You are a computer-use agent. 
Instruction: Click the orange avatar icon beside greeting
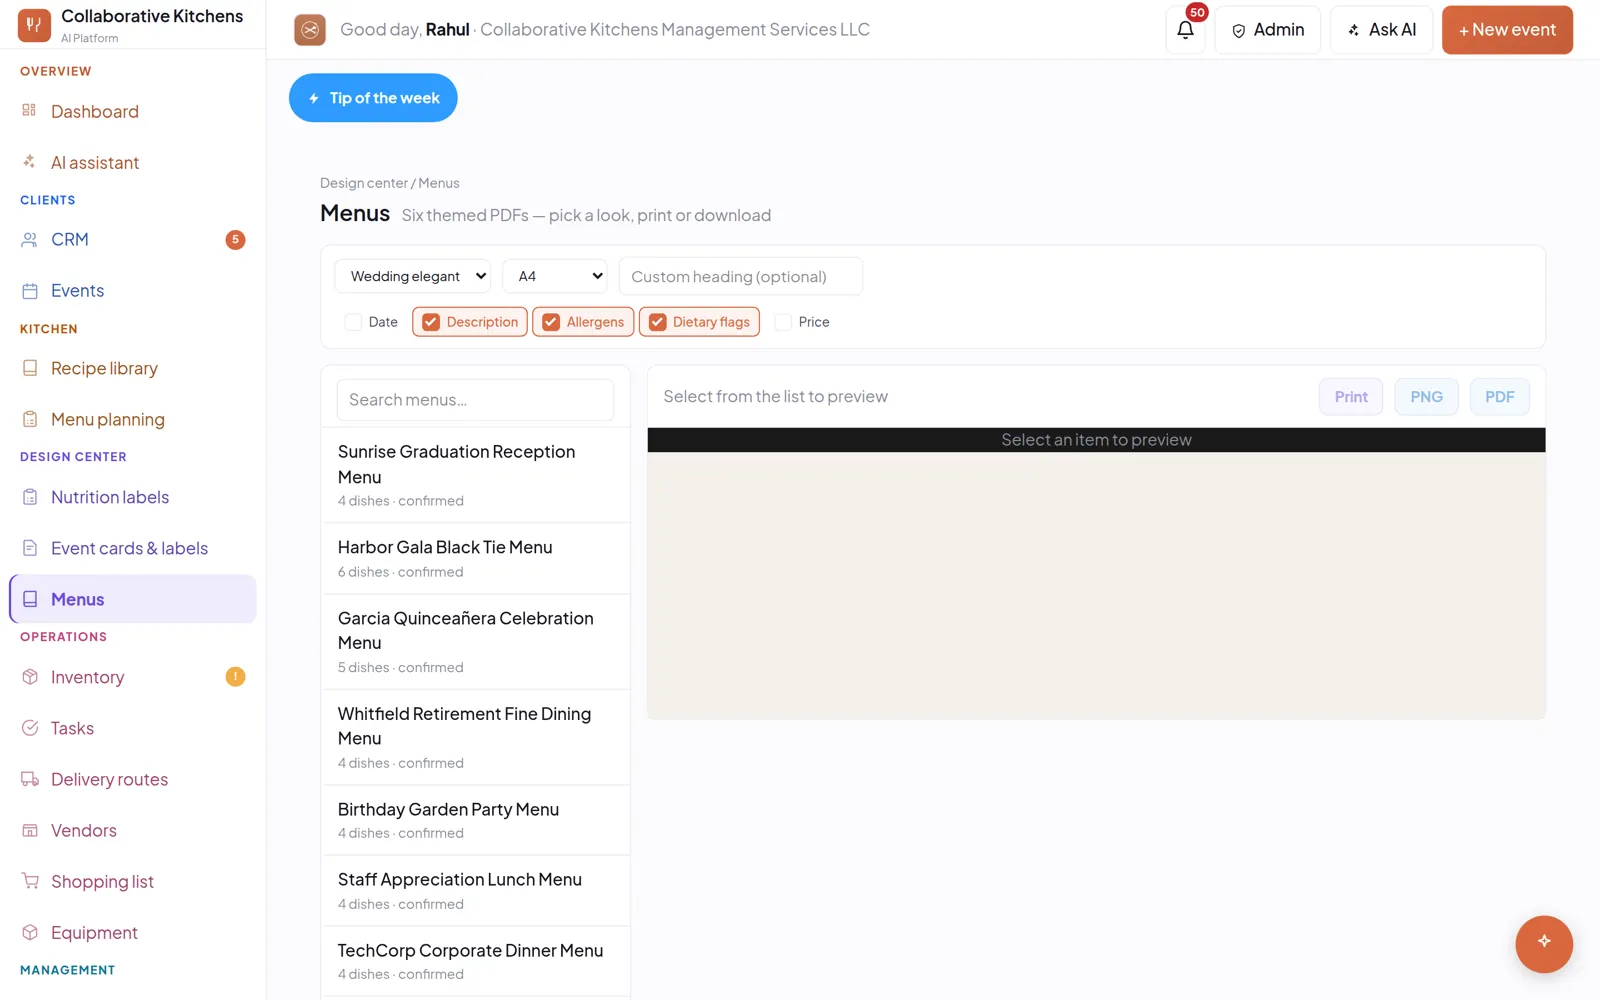(x=310, y=30)
